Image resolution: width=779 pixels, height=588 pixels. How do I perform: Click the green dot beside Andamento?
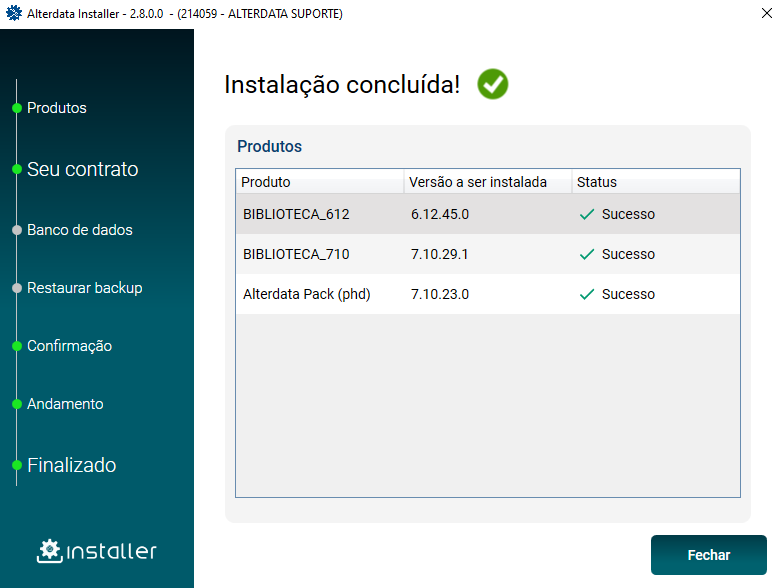coord(17,404)
